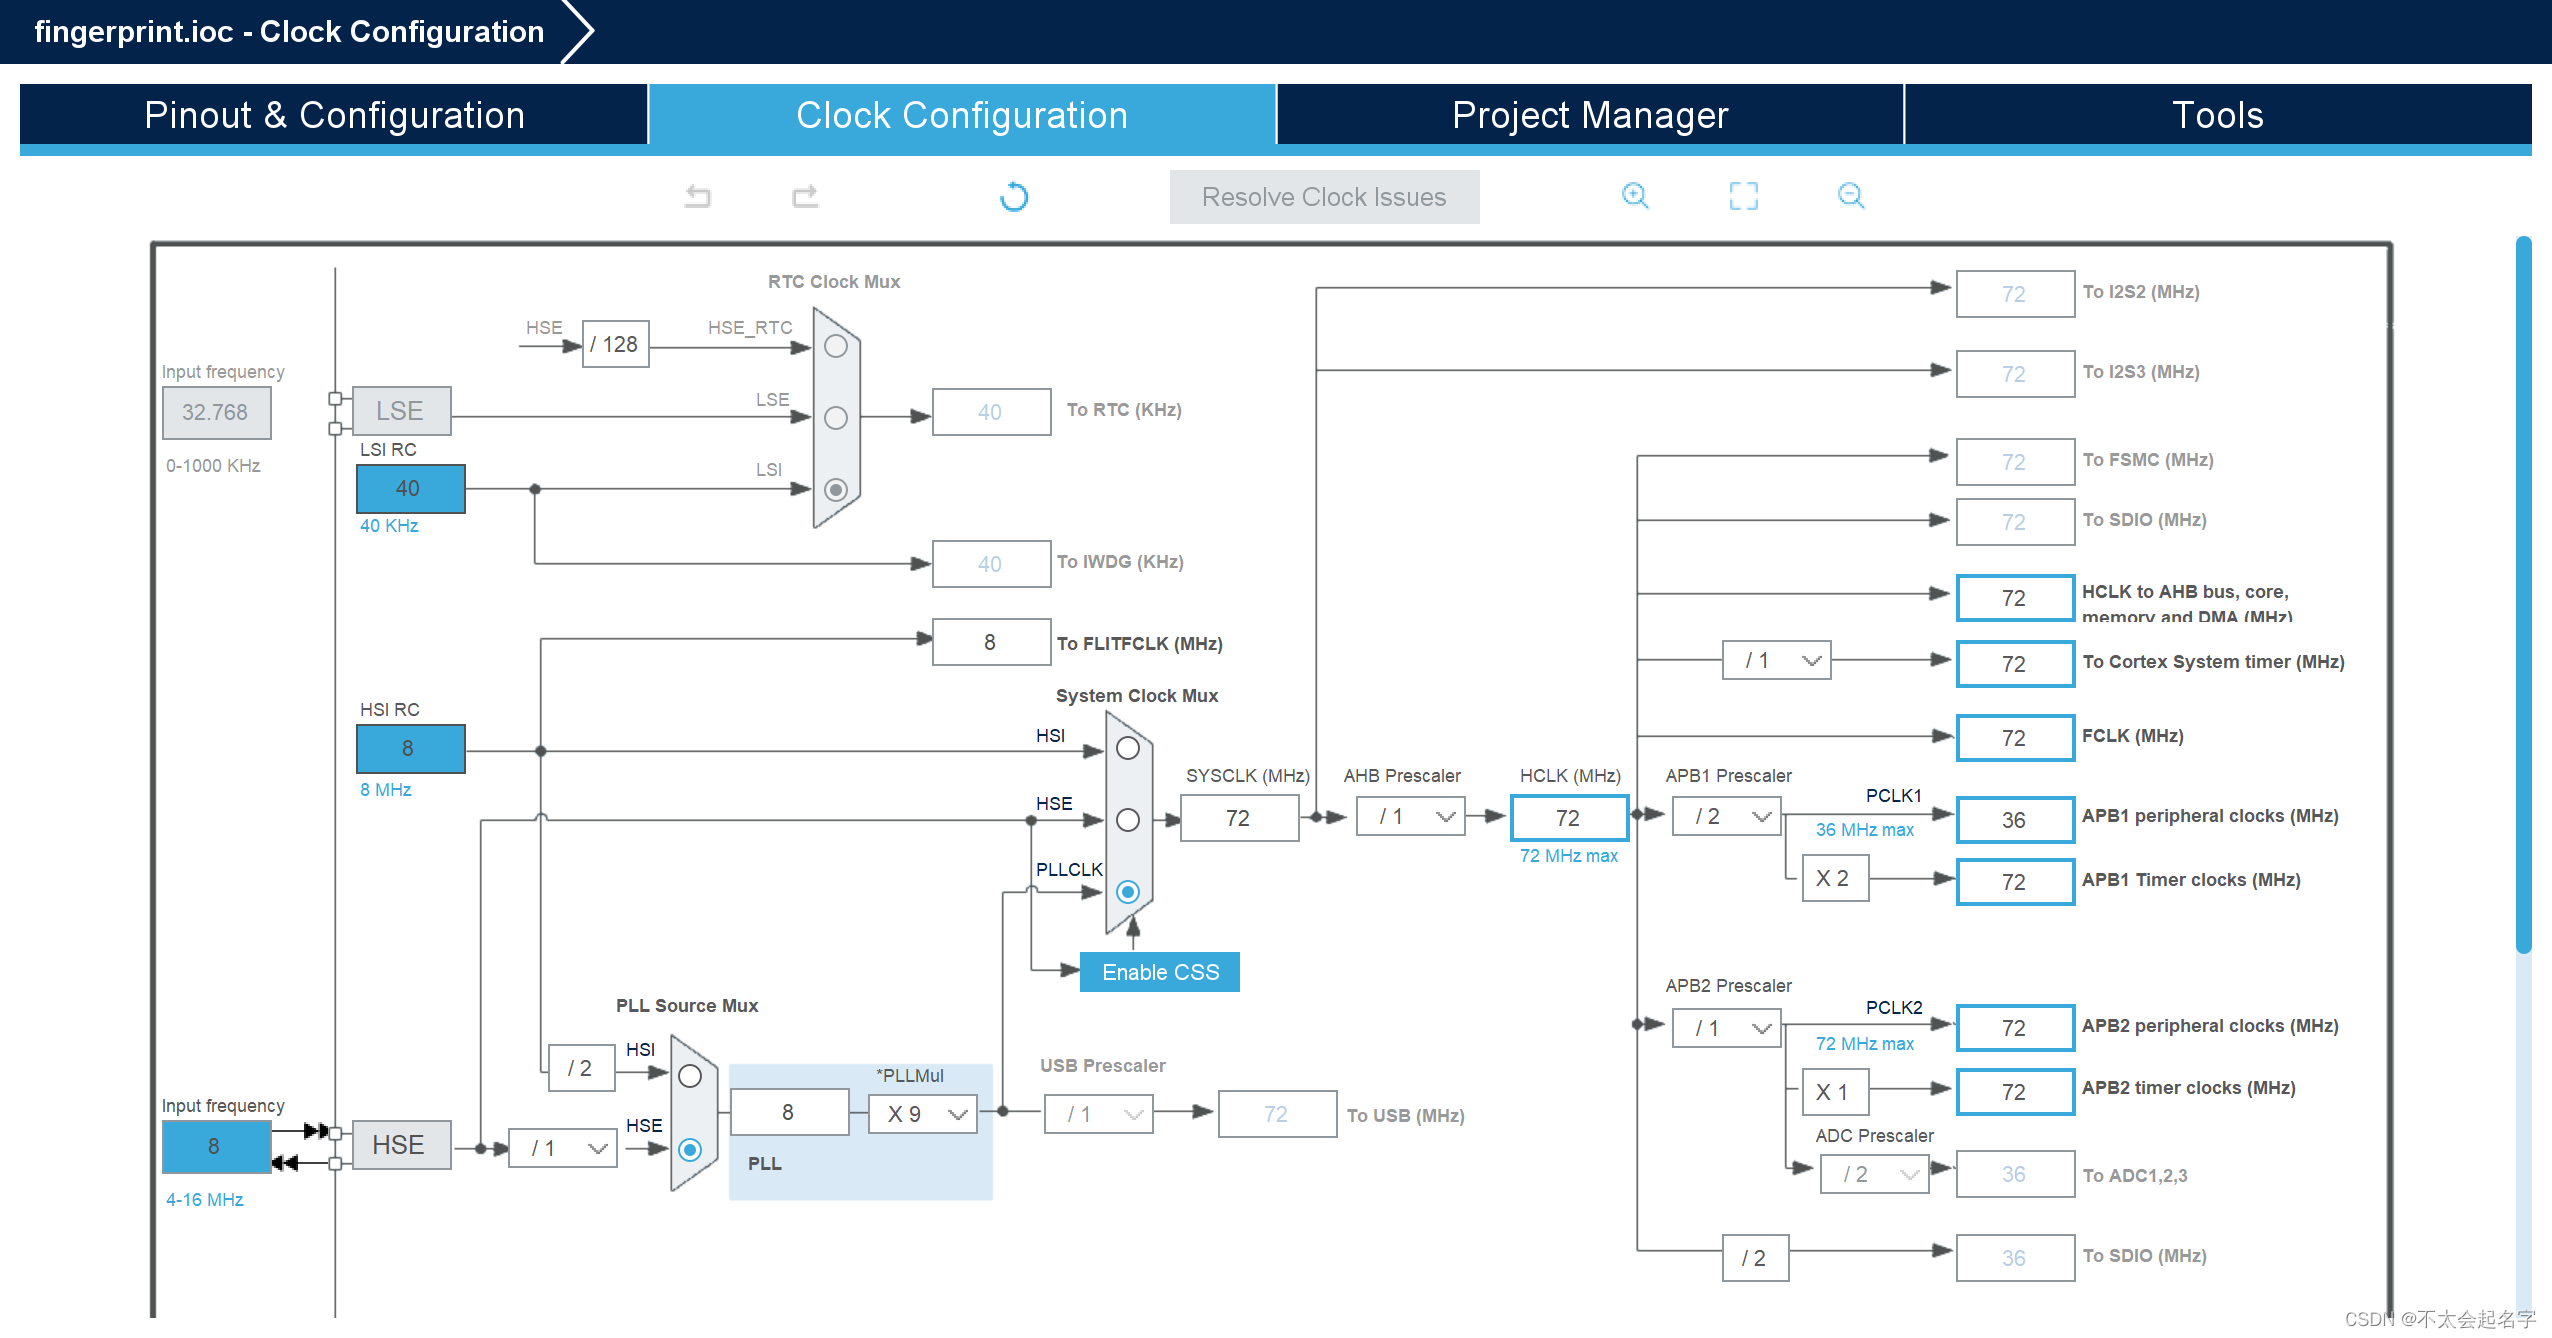Image resolution: width=2552 pixels, height=1338 pixels.
Task: Open the Project Manager tab
Action: [x=1589, y=115]
